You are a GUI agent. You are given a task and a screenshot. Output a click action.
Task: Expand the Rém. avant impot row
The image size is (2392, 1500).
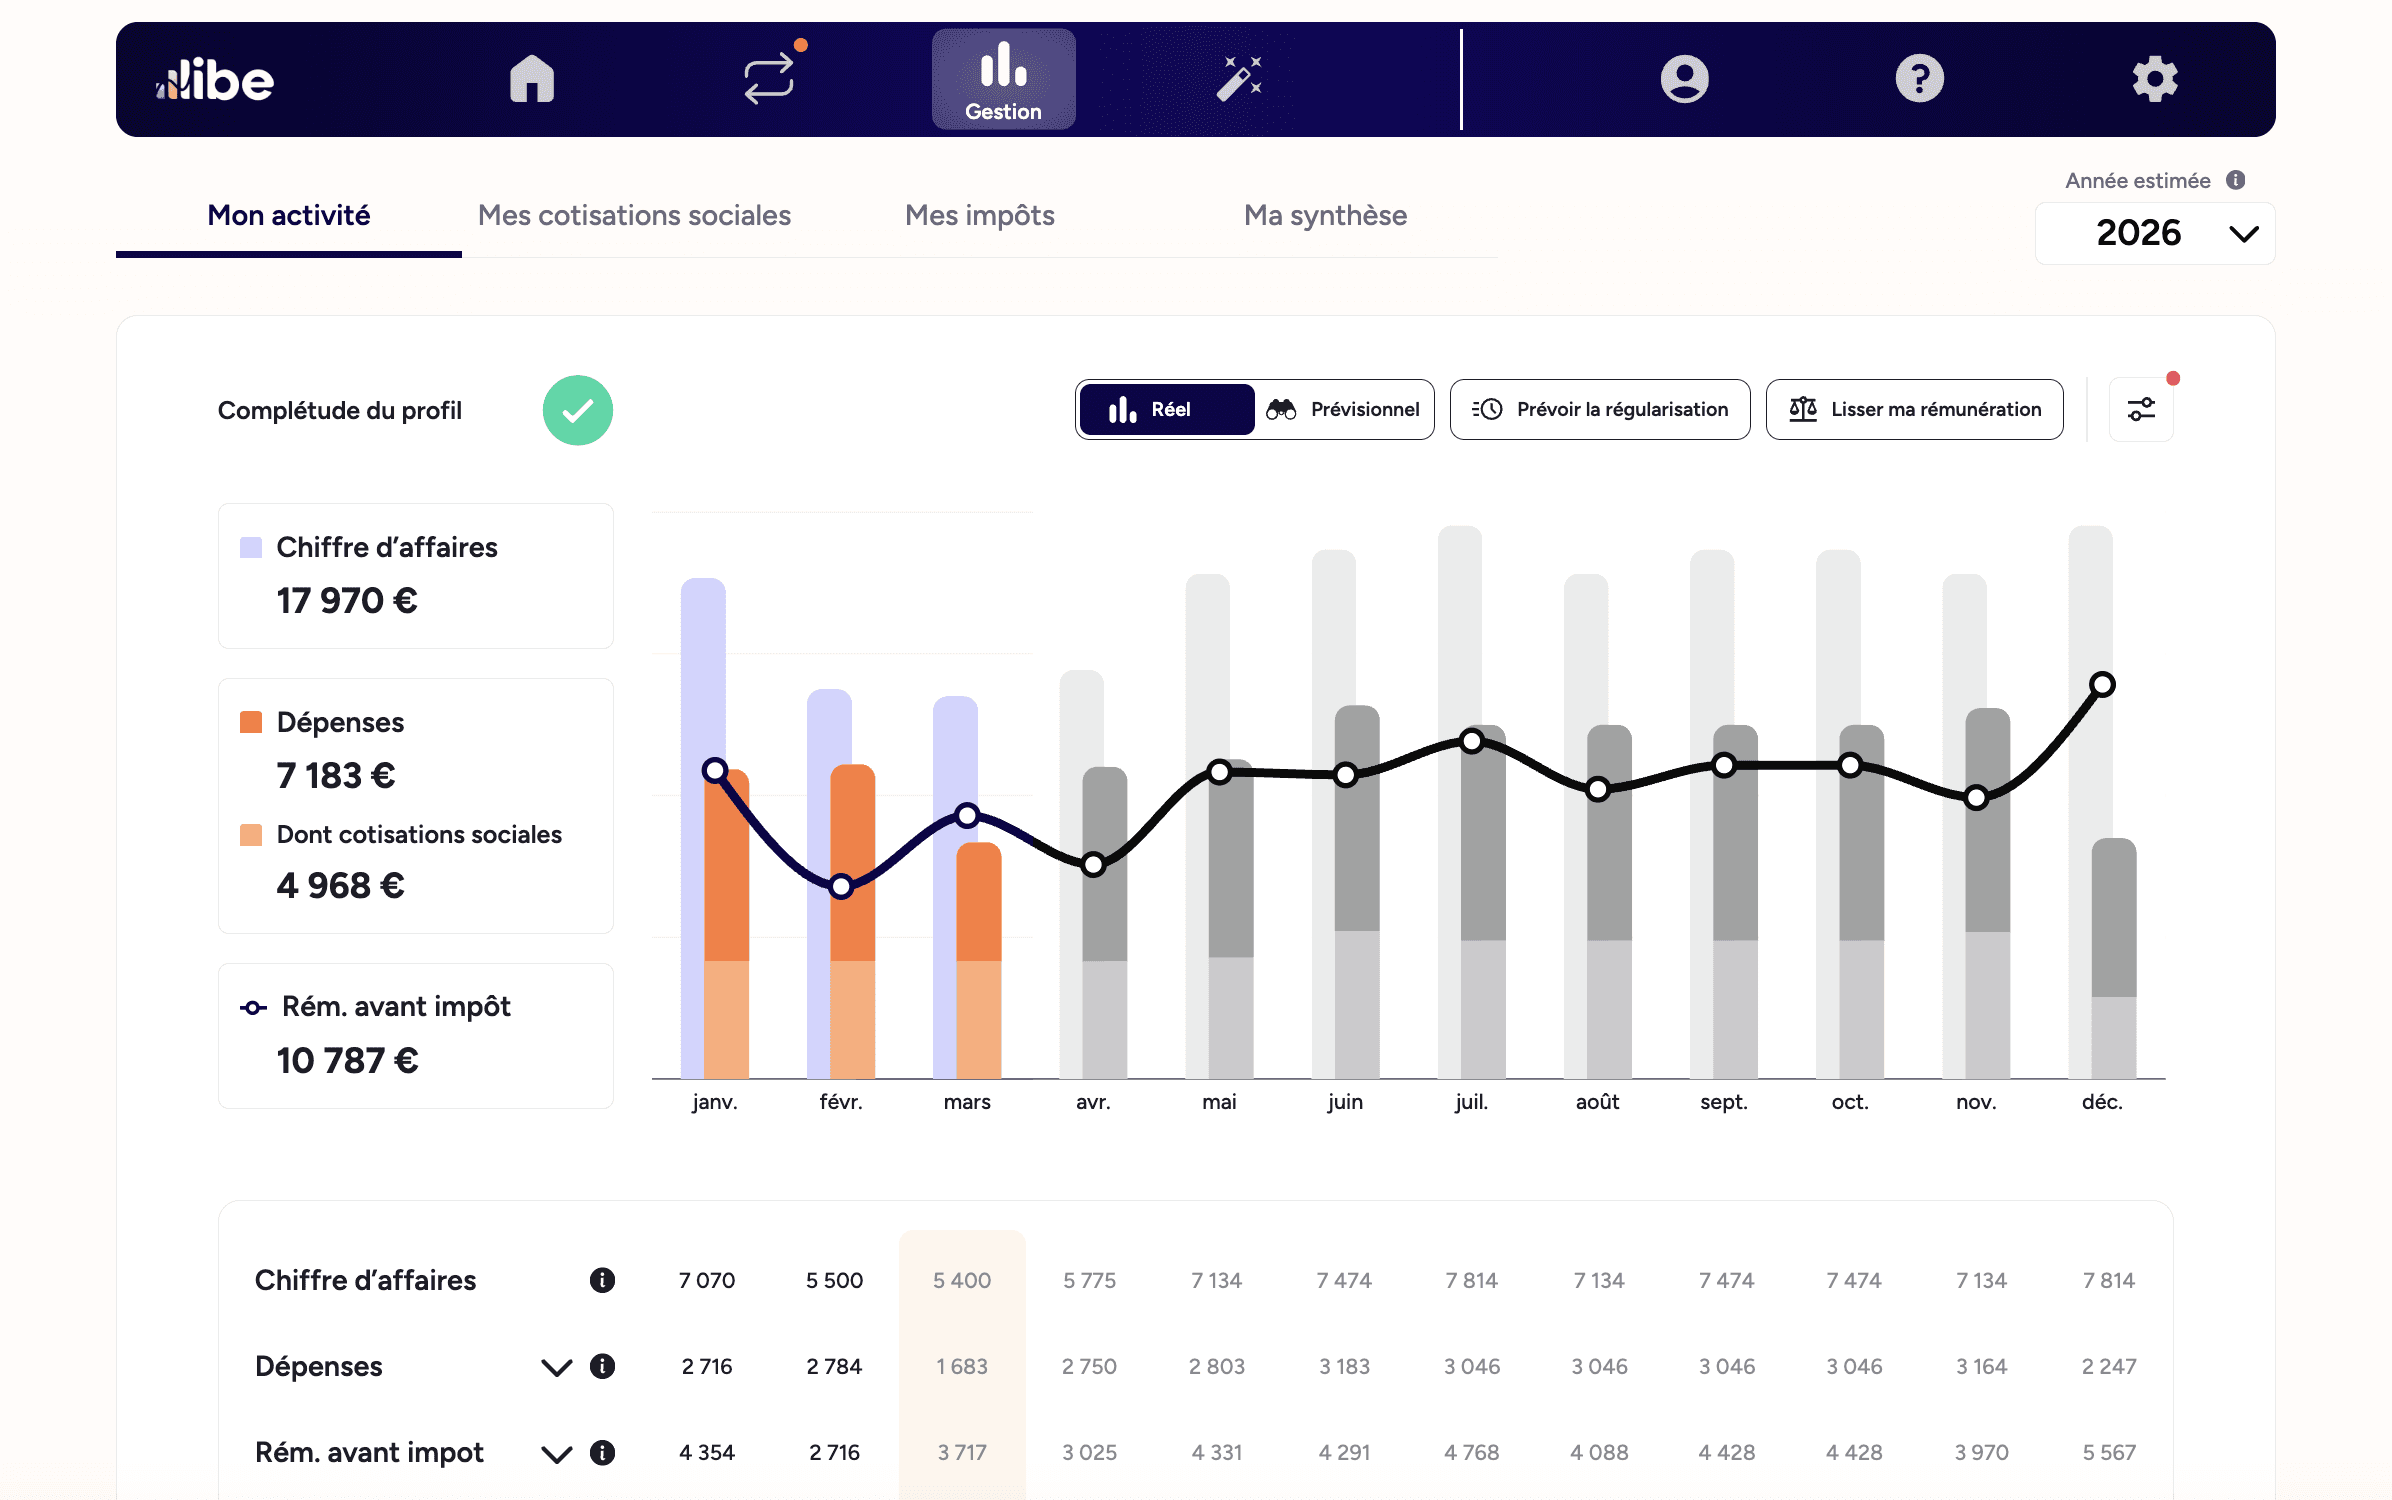click(x=556, y=1453)
